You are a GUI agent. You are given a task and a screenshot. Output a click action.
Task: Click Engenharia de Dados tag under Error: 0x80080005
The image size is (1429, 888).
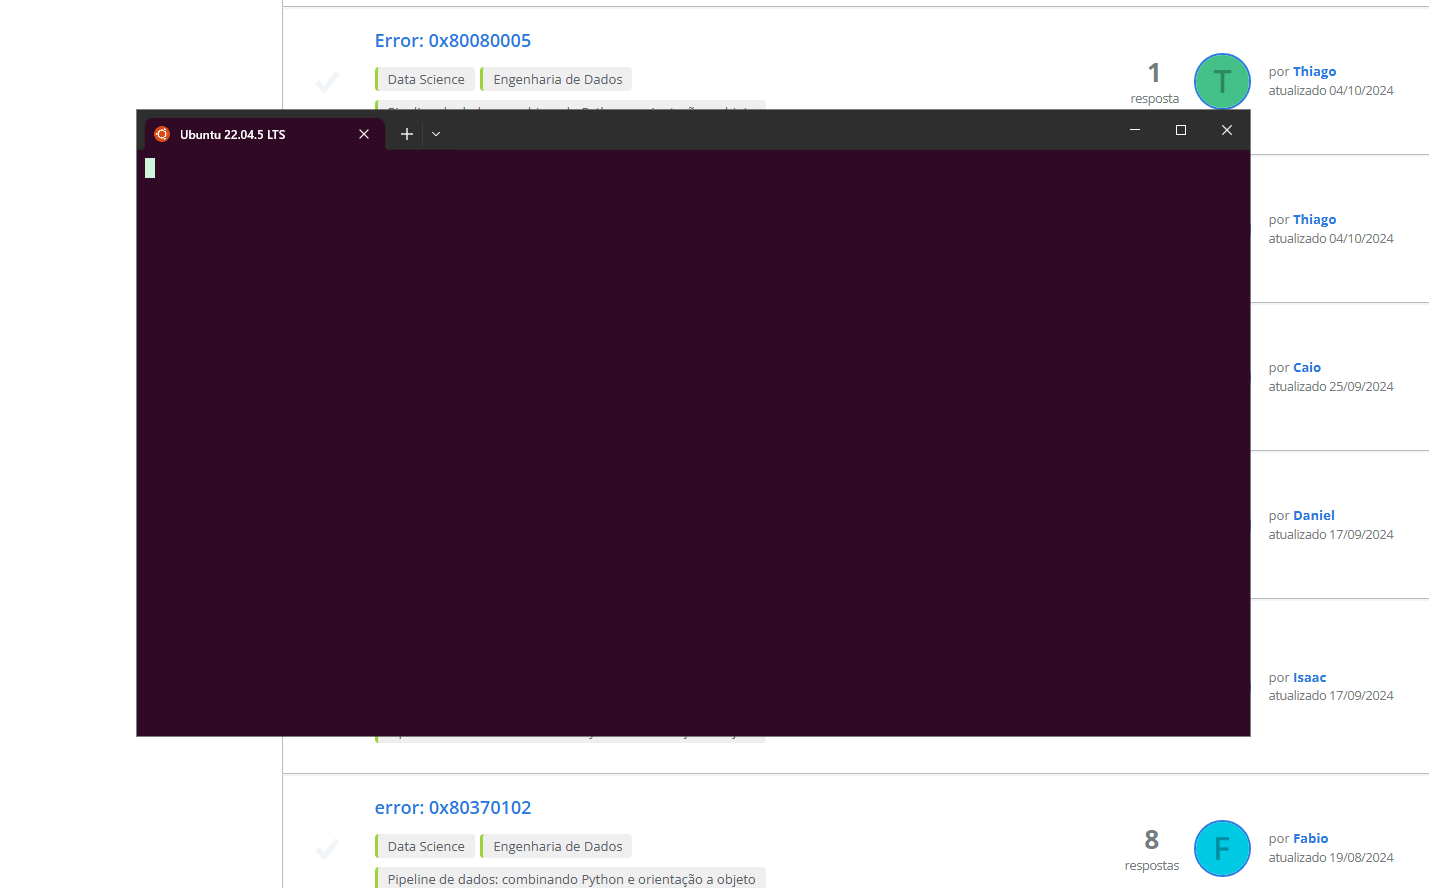(x=557, y=79)
